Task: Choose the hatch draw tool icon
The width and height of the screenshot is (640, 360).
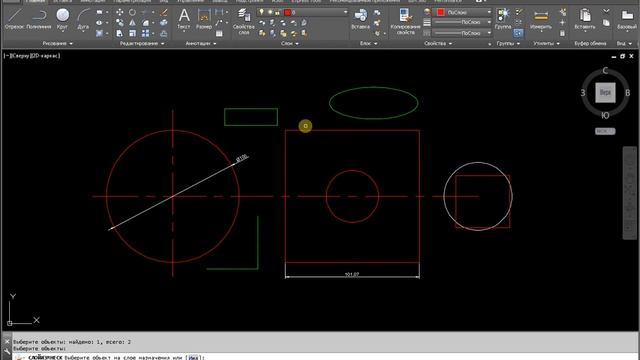Action: [x=100, y=33]
